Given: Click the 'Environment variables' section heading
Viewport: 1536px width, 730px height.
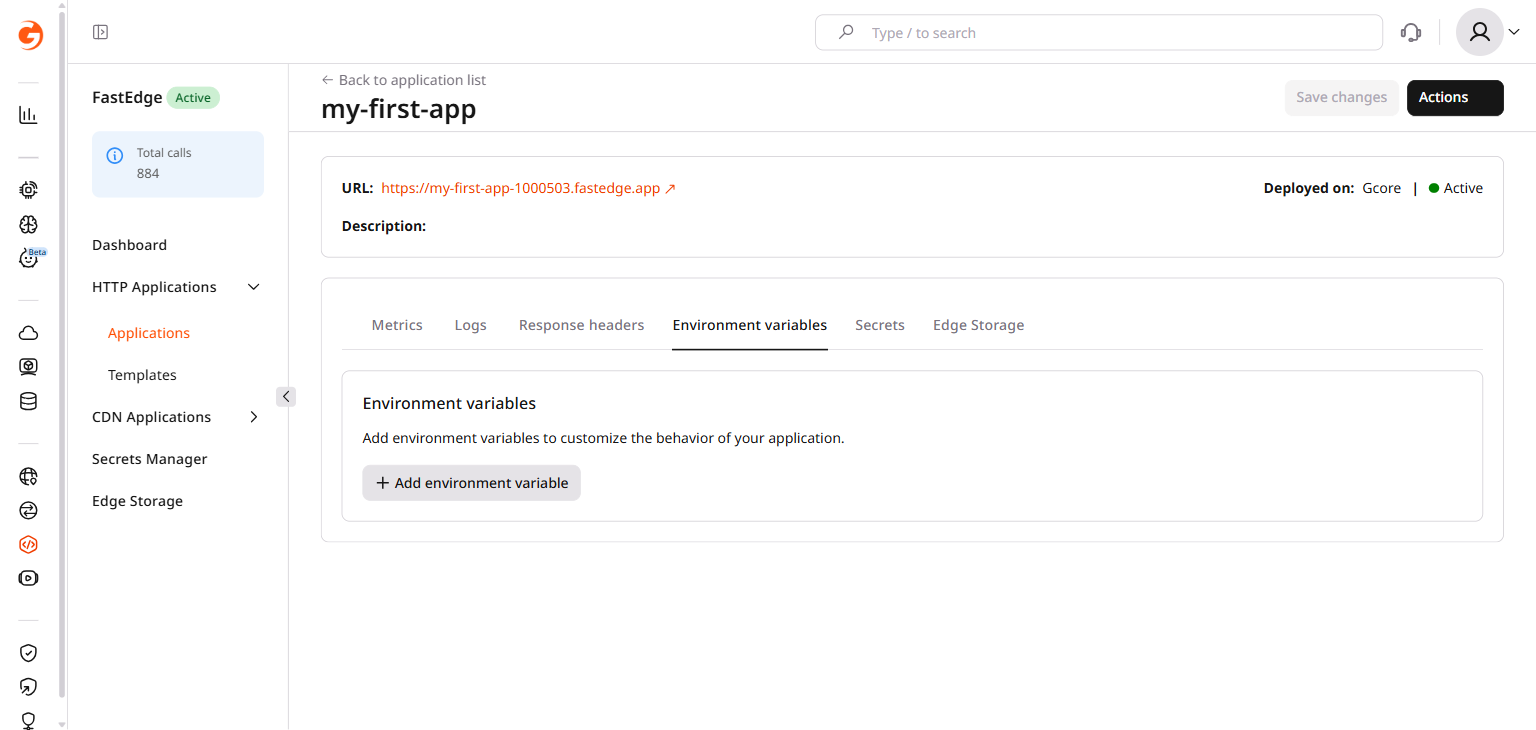Looking at the screenshot, I should coord(449,404).
